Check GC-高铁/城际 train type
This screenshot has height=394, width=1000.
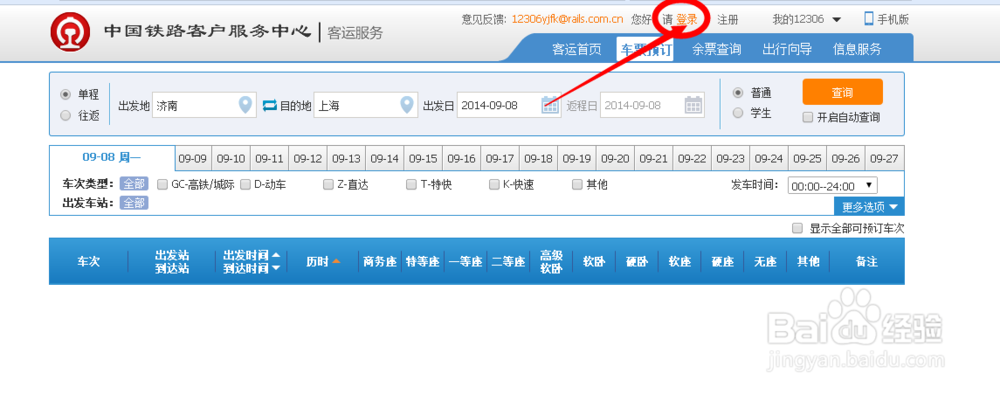tap(163, 185)
